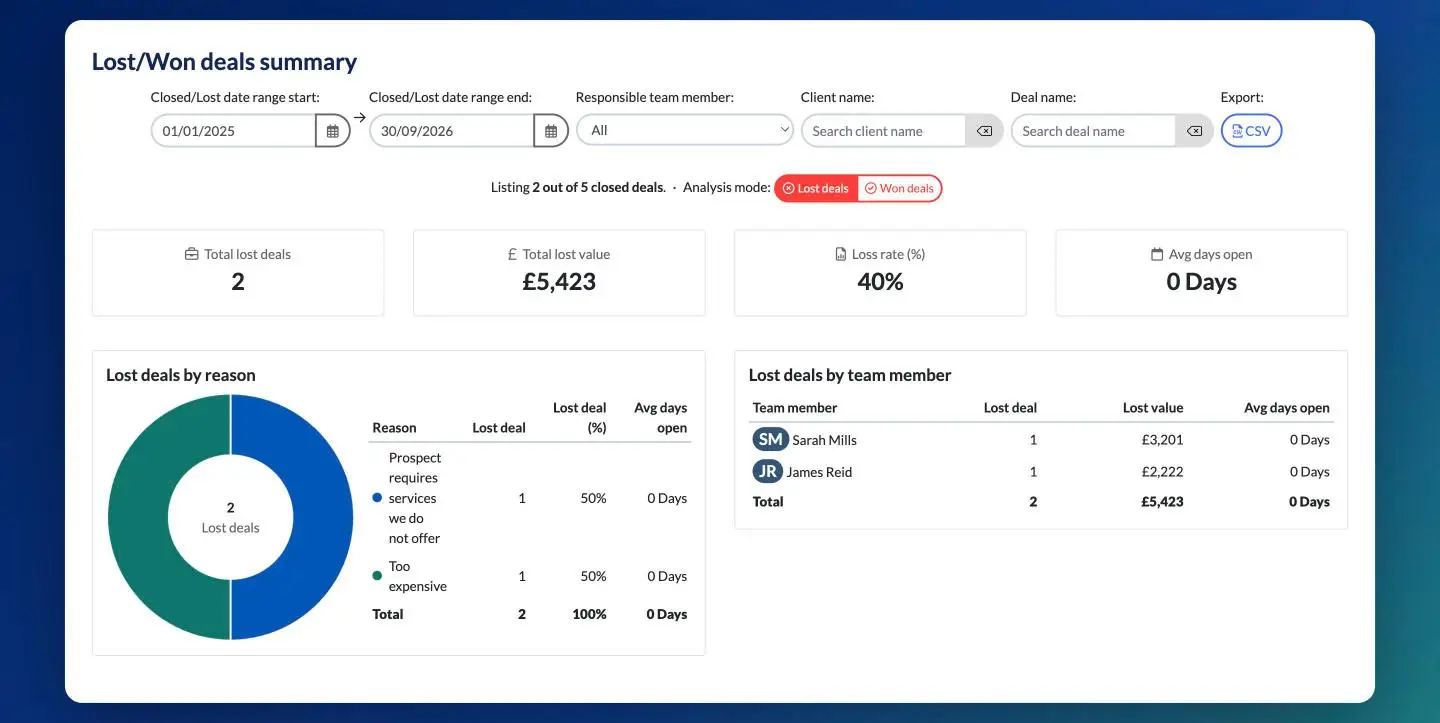Click the calendar icon beside Avg days open

[x=1157, y=254]
